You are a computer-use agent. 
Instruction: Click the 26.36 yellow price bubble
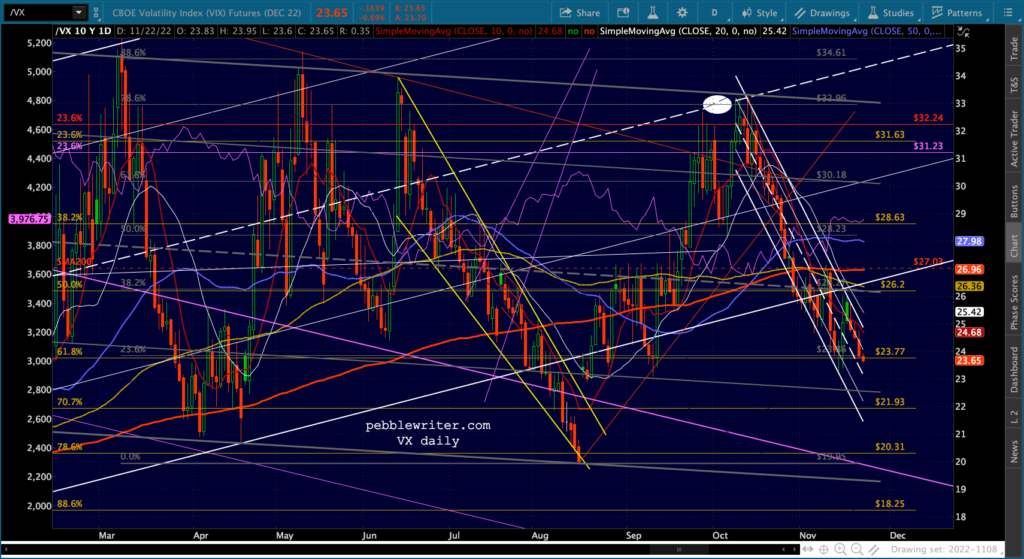point(969,286)
